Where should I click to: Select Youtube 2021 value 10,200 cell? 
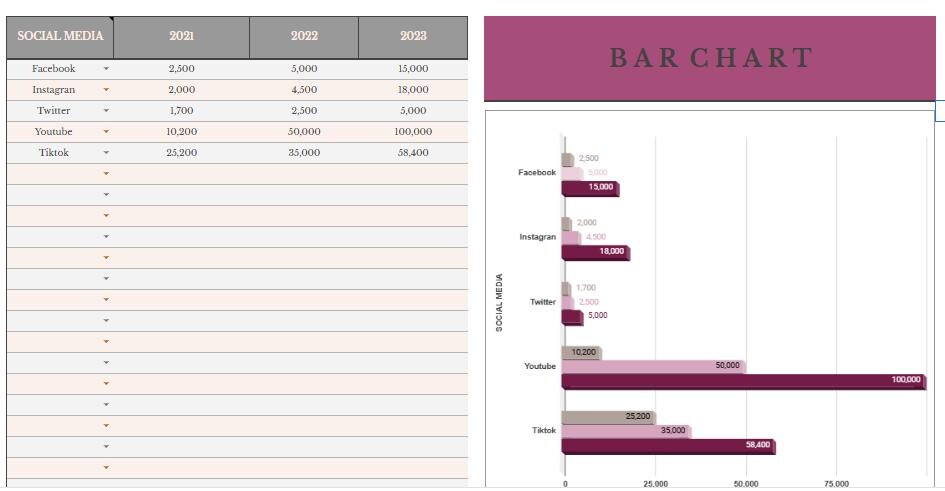pos(181,132)
